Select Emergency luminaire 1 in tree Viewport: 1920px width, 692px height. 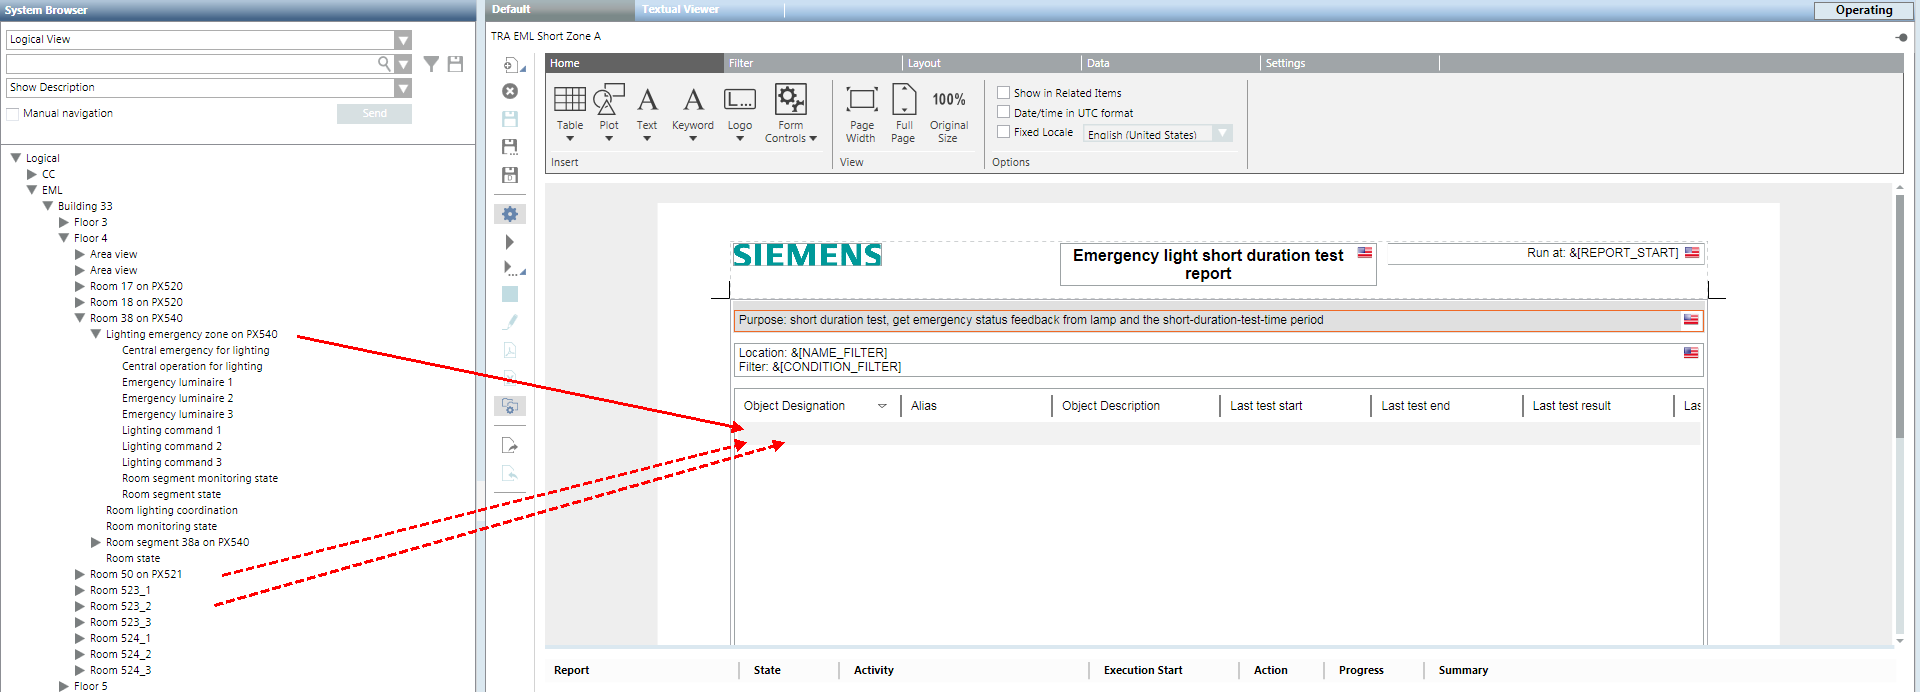[x=177, y=382]
